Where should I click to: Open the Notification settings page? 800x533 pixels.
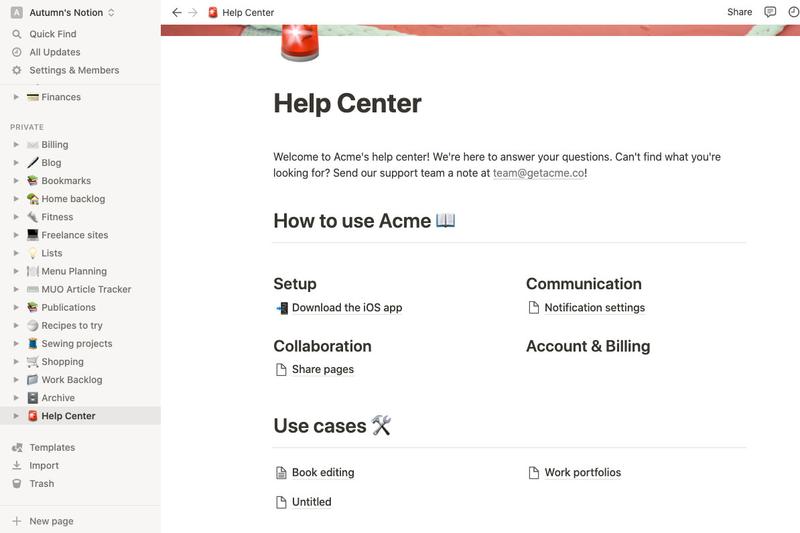pyautogui.click(x=594, y=308)
